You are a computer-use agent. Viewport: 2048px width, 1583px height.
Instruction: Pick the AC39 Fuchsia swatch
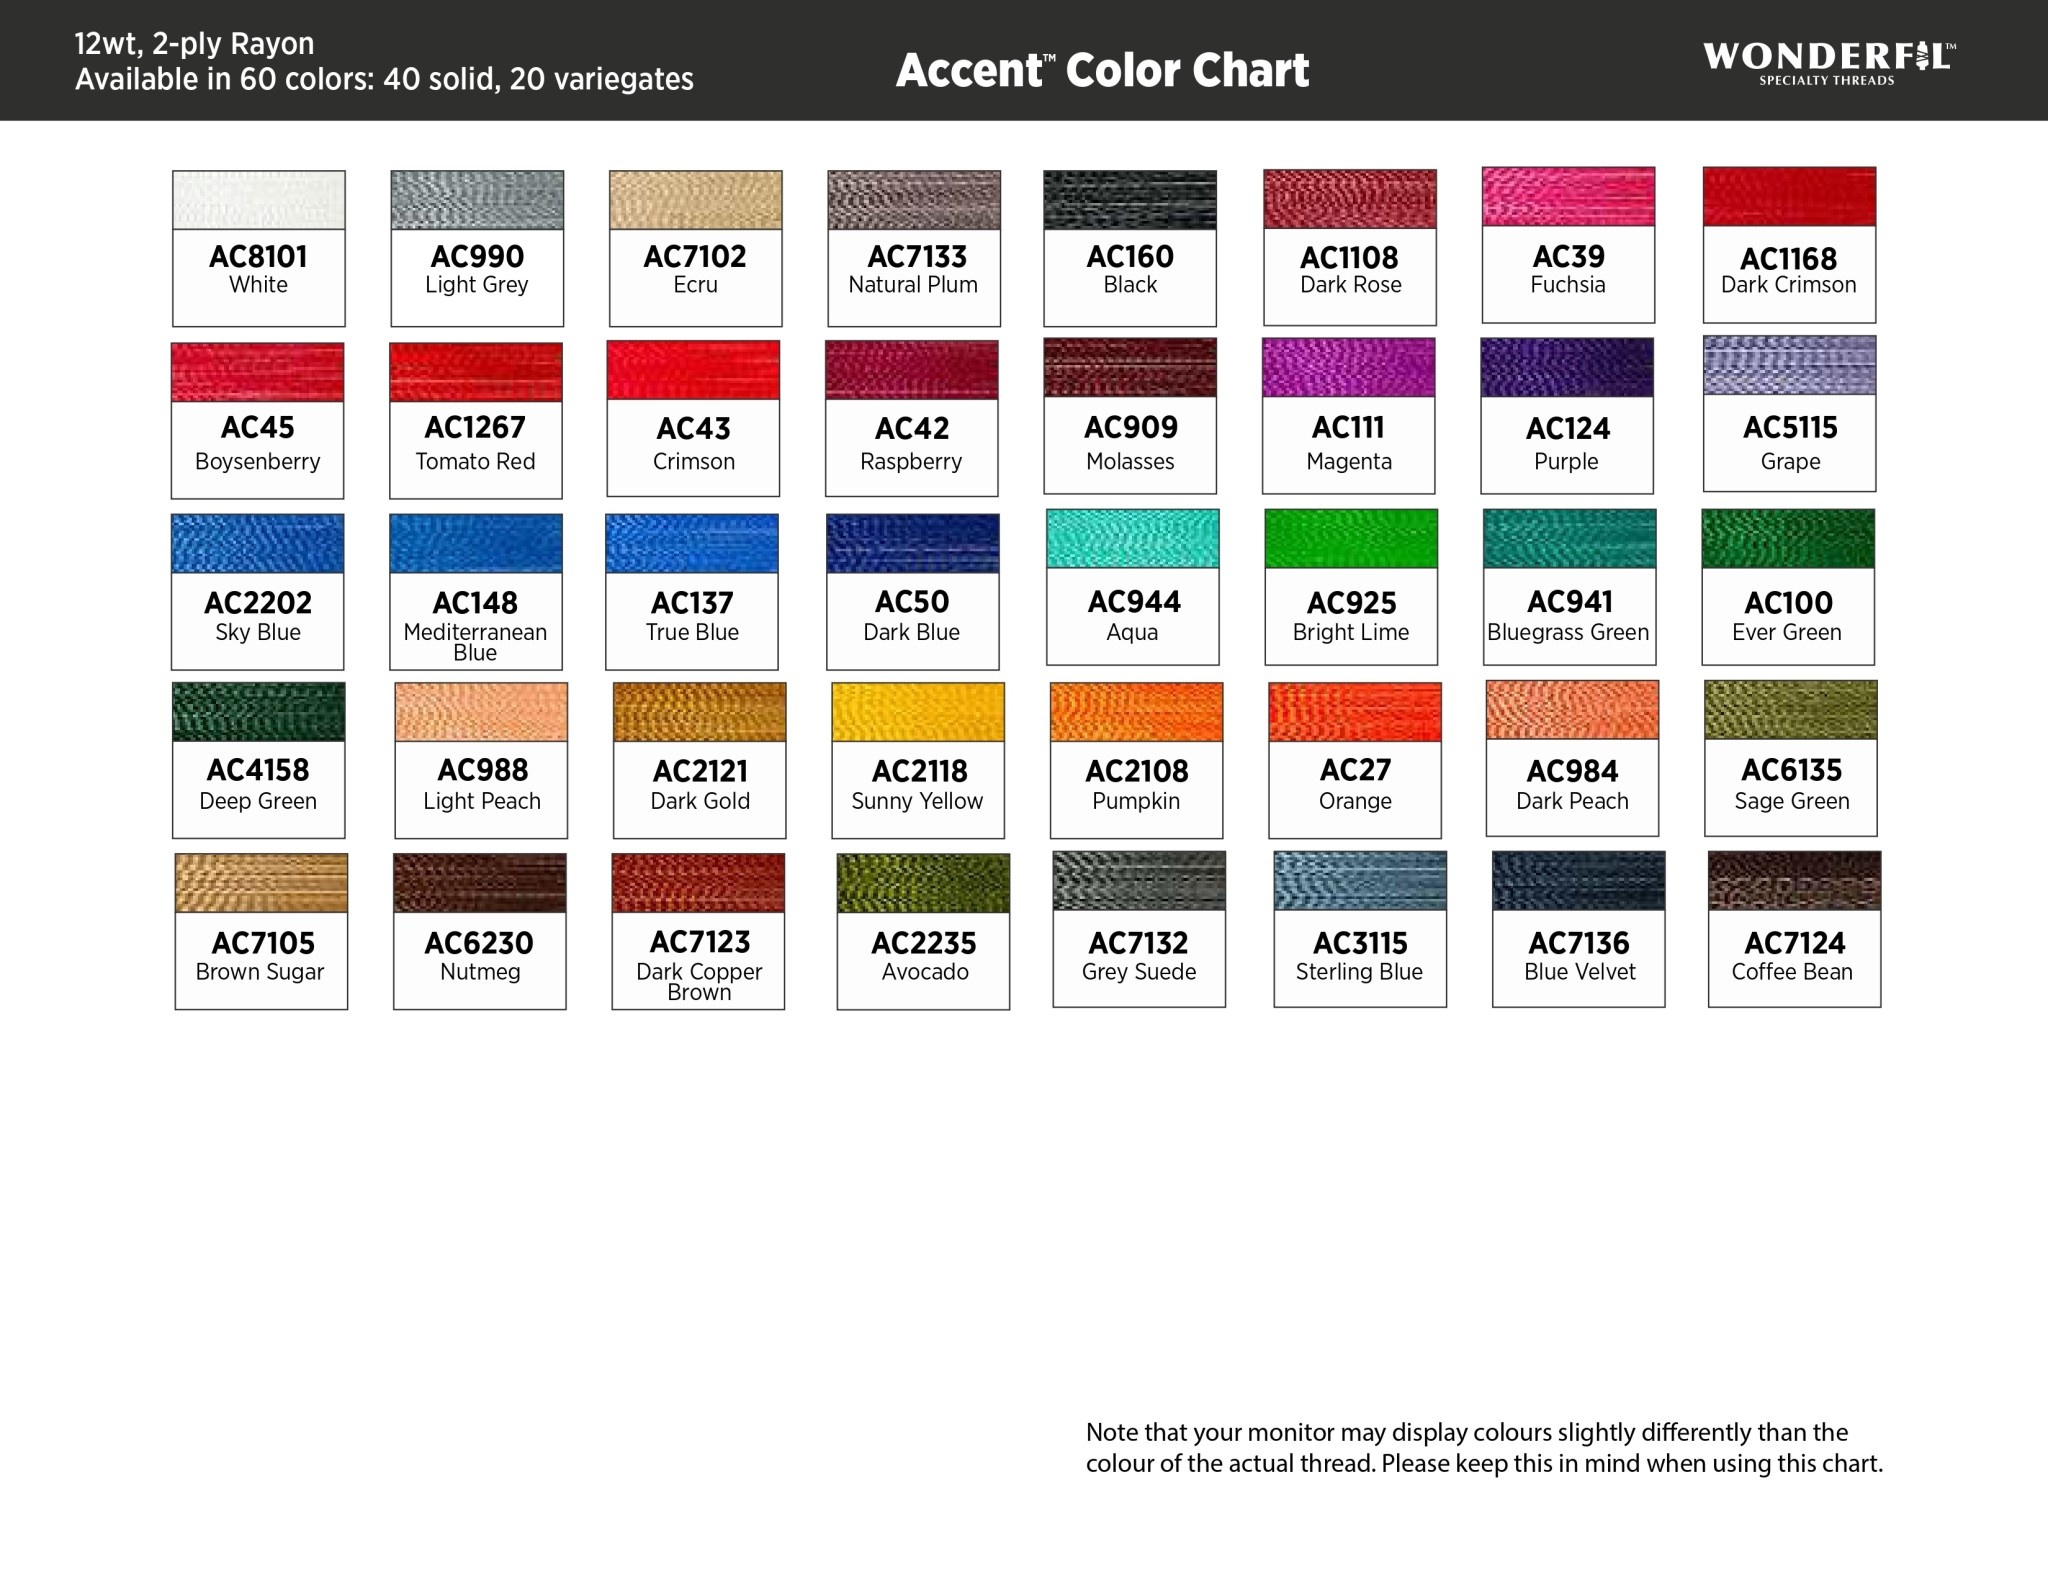(x=1568, y=245)
